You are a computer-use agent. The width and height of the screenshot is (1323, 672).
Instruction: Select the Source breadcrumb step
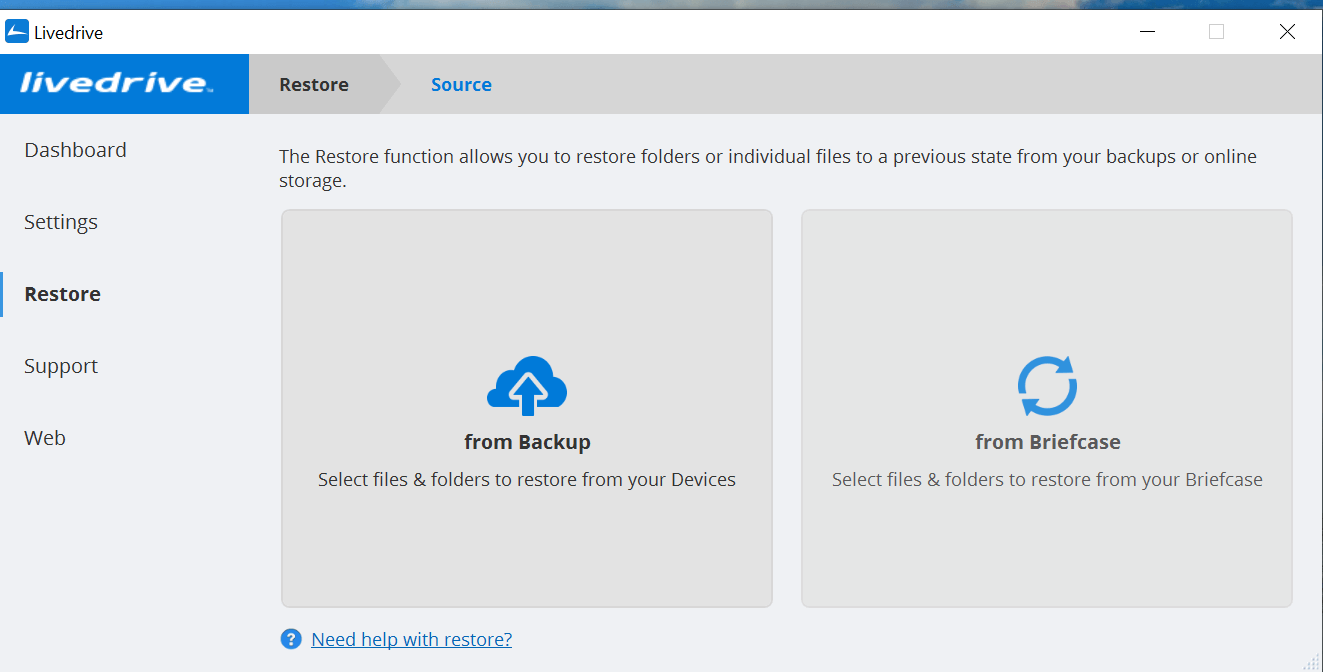(461, 84)
